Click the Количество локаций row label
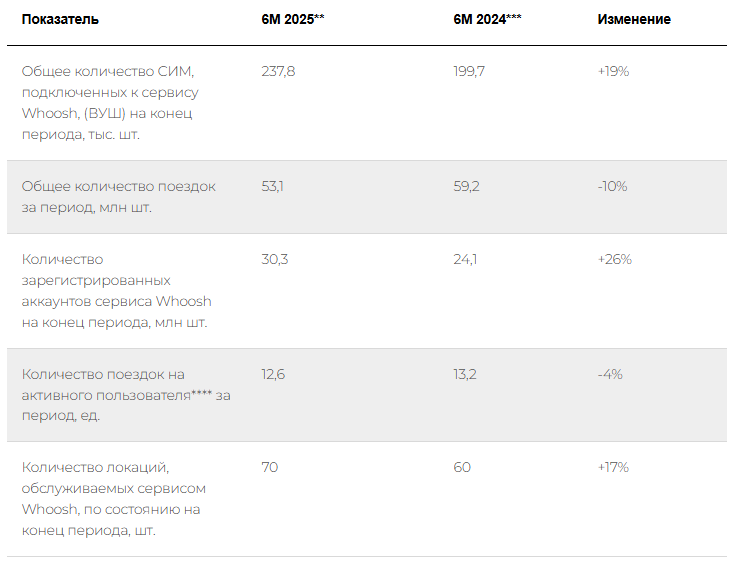Screen dimensions: 729x563 pos(114,498)
